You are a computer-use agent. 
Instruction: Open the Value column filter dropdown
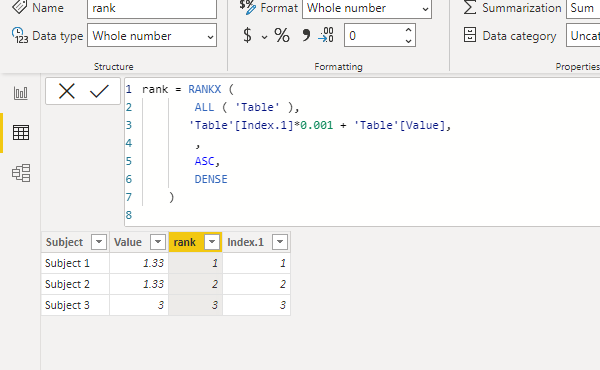coord(158,242)
